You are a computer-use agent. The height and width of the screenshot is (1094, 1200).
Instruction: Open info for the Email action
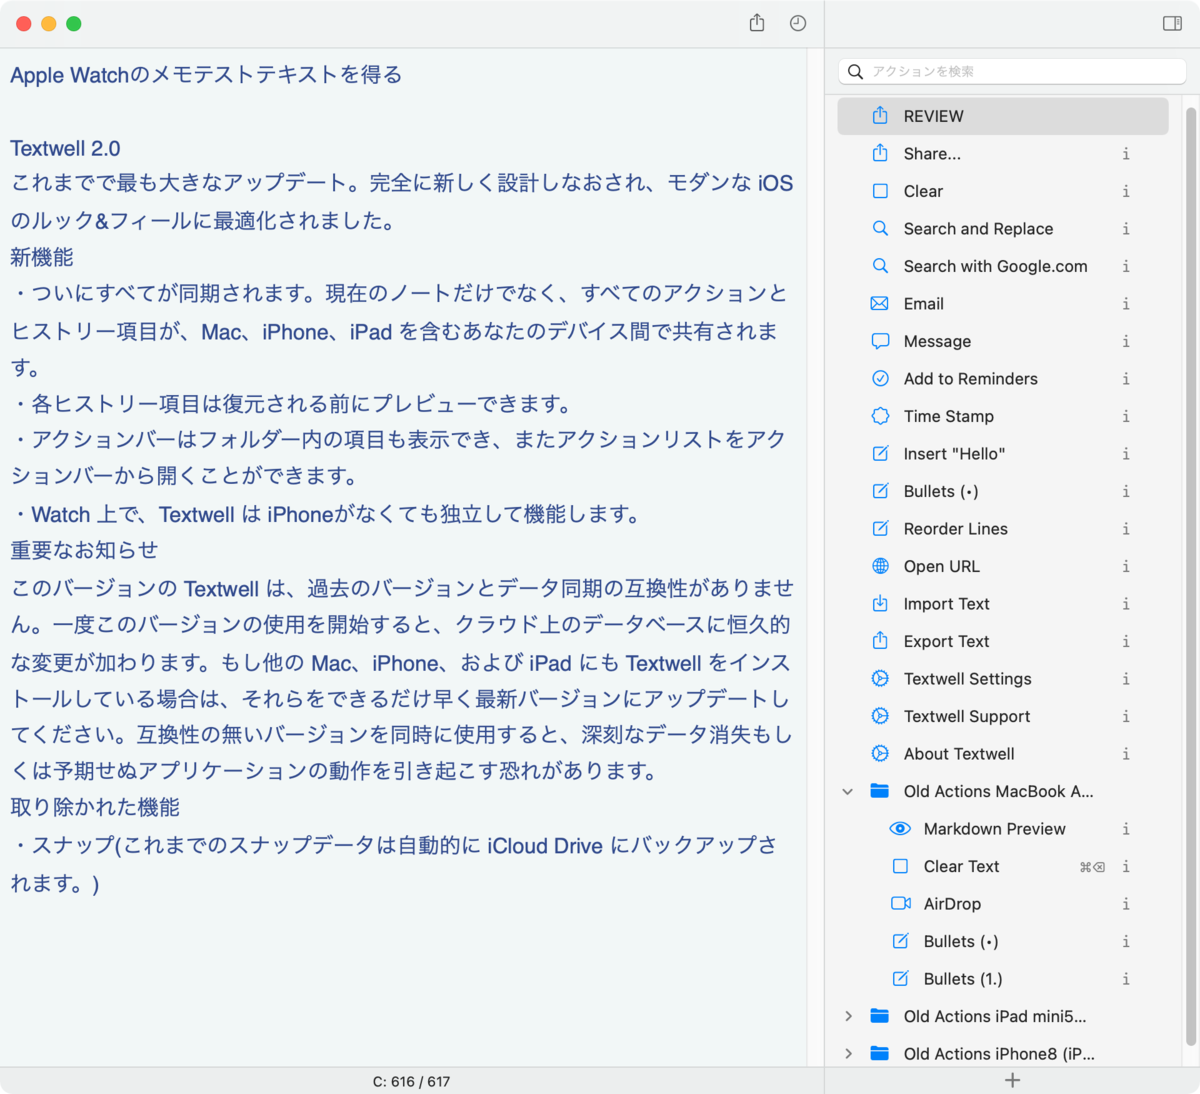pyautogui.click(x=1126, y=303)
